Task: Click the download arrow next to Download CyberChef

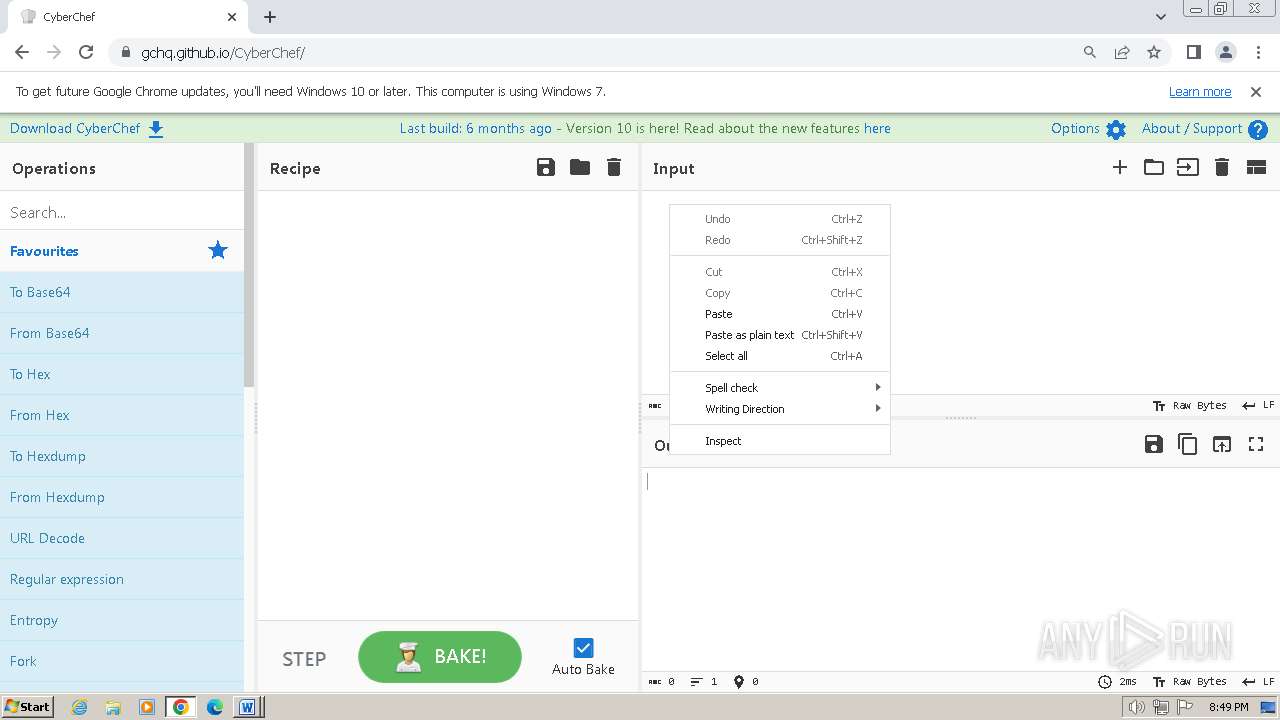Action: click(x=156, y=129)
